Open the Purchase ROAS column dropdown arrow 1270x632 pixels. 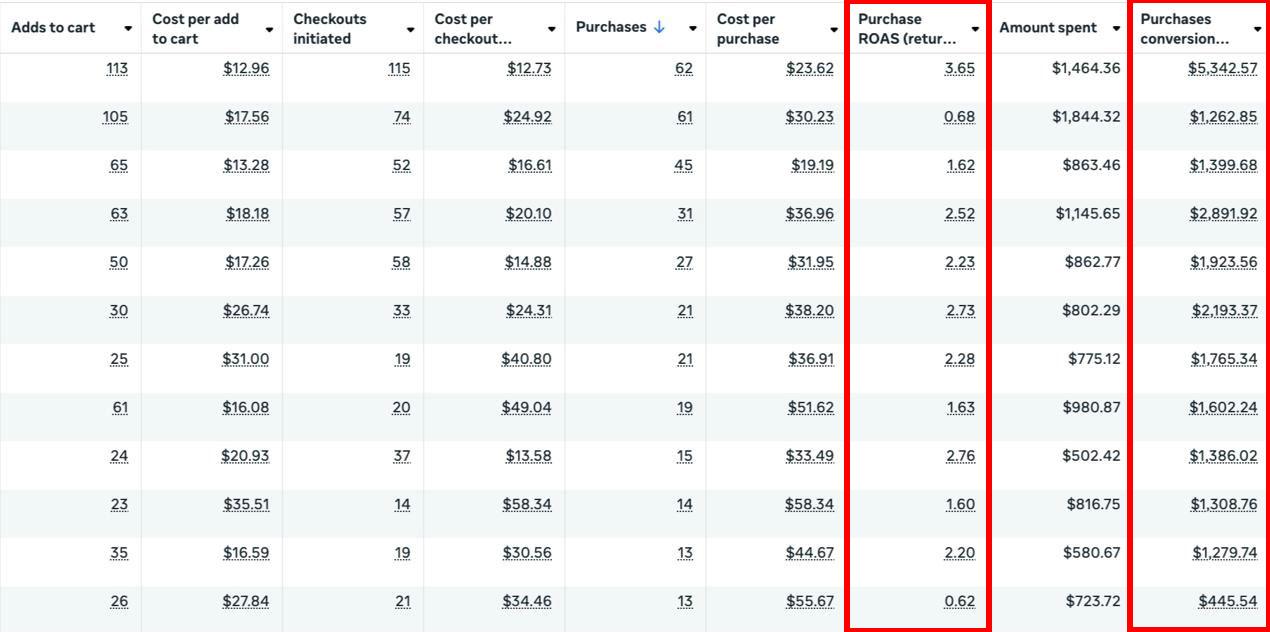(975, 29)
